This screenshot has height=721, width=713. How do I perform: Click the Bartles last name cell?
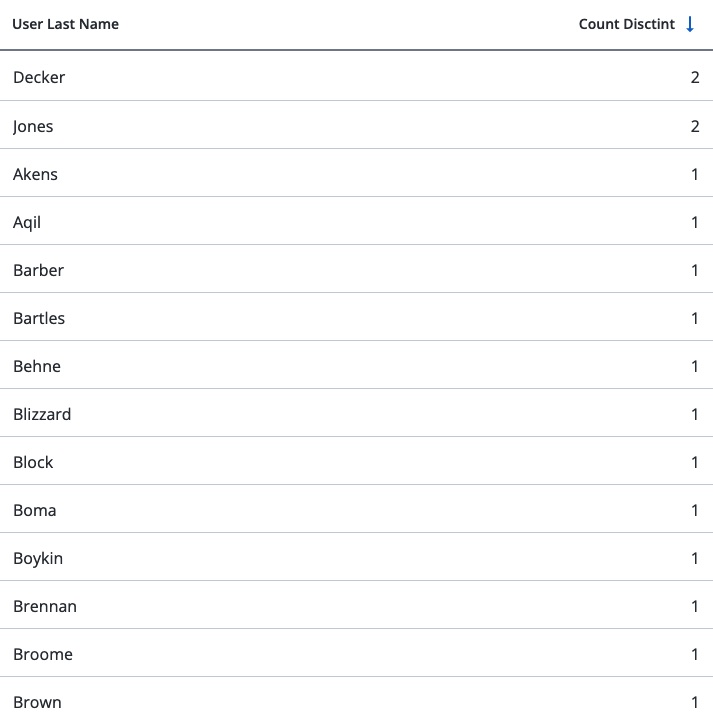(x=39, y=318)
